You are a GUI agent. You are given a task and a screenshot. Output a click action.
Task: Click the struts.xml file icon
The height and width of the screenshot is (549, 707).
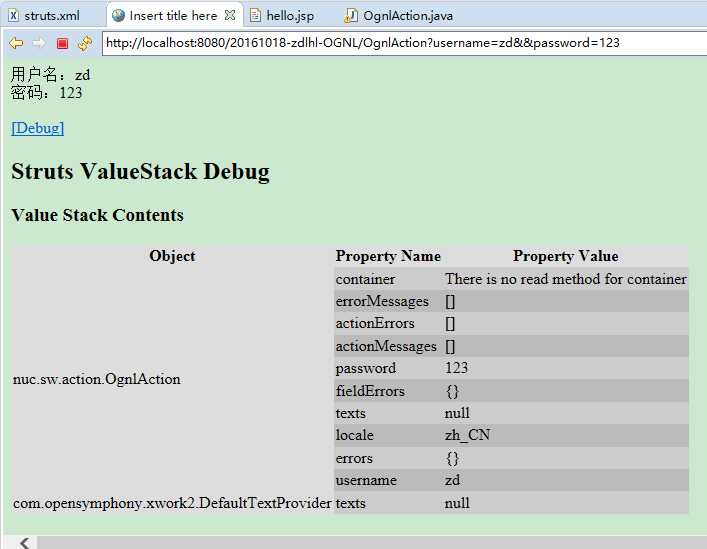(x=13, y=16)
